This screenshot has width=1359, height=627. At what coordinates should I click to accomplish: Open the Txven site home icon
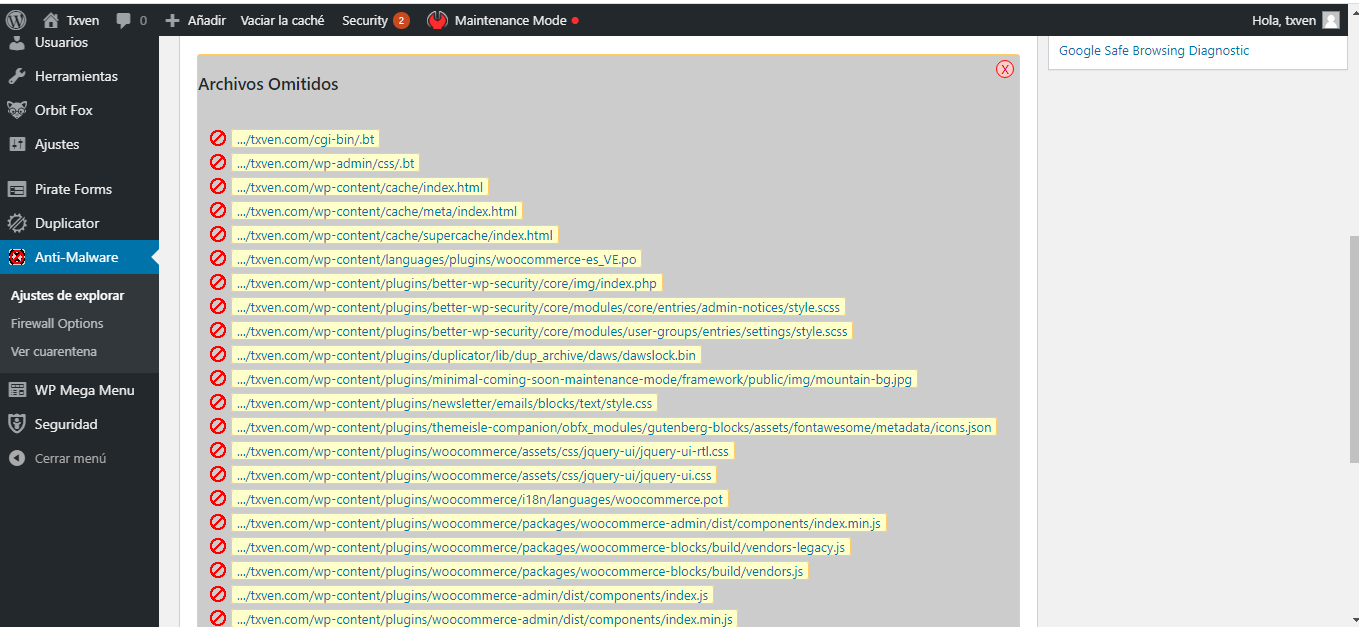(x=51, y=20)
